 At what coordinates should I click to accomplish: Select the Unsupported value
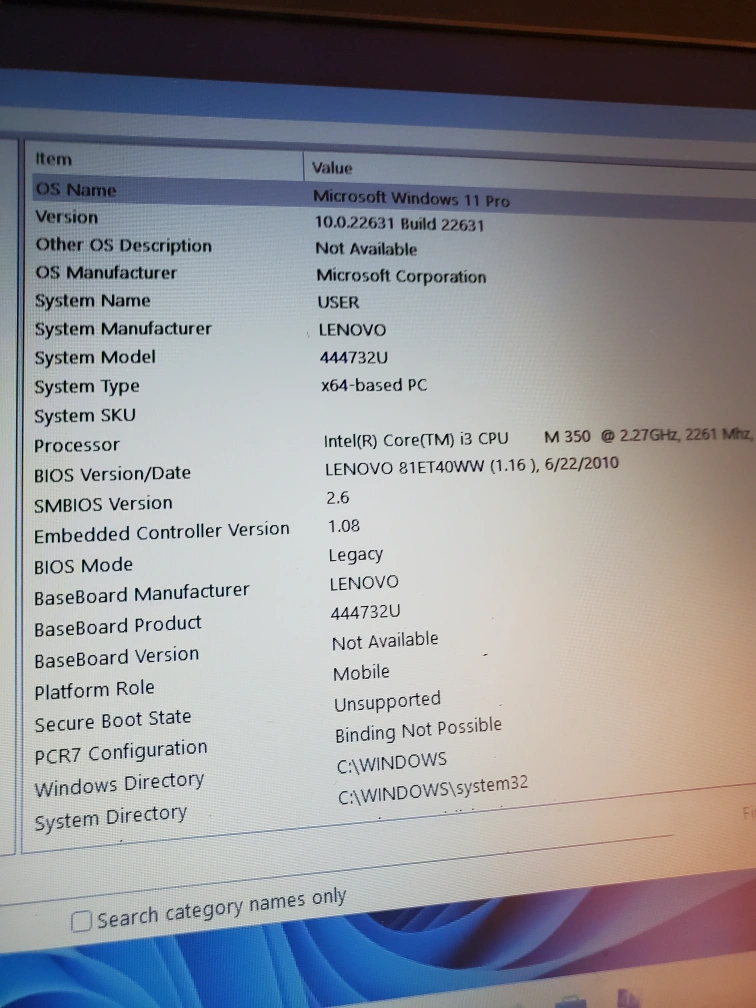tap(388, 702)
